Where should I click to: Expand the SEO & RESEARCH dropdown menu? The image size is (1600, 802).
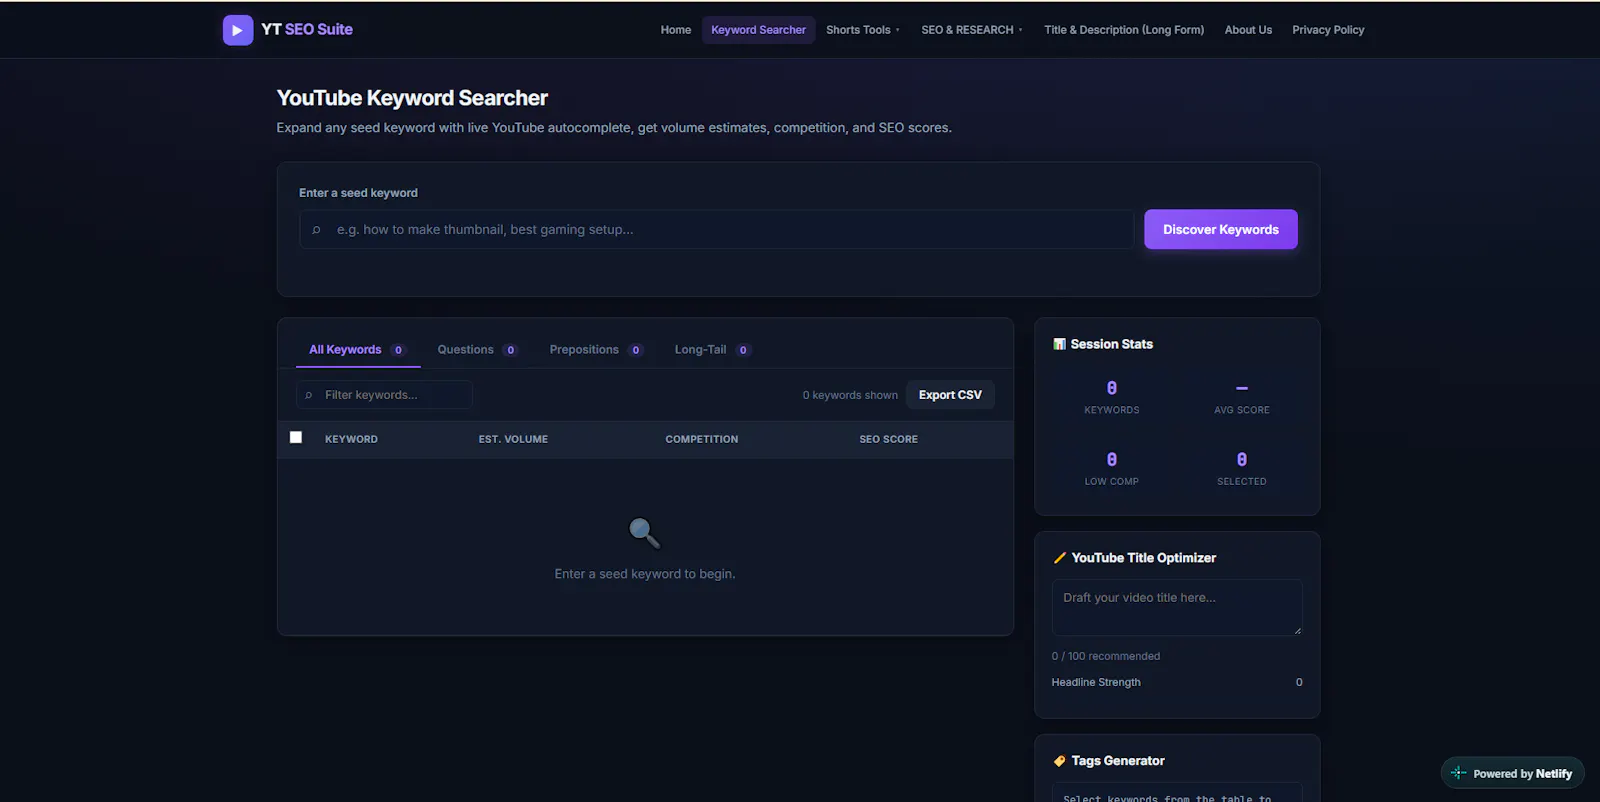tap(971, 30)
